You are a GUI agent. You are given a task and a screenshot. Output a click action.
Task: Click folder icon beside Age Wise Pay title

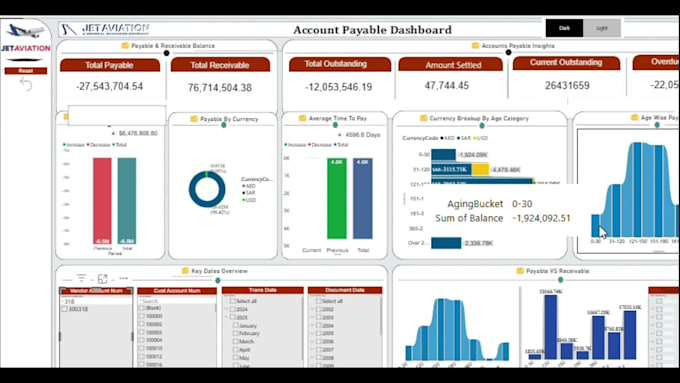tap(634, 118)
